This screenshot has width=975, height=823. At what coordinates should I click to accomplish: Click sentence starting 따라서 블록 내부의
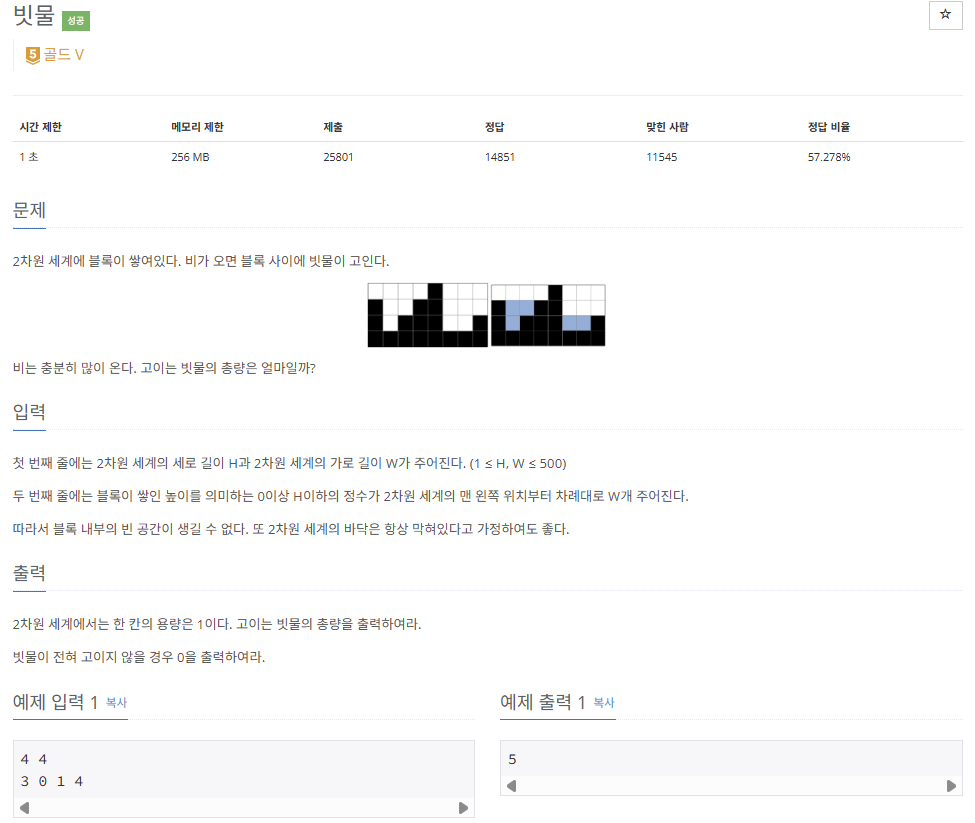point(291,529)
